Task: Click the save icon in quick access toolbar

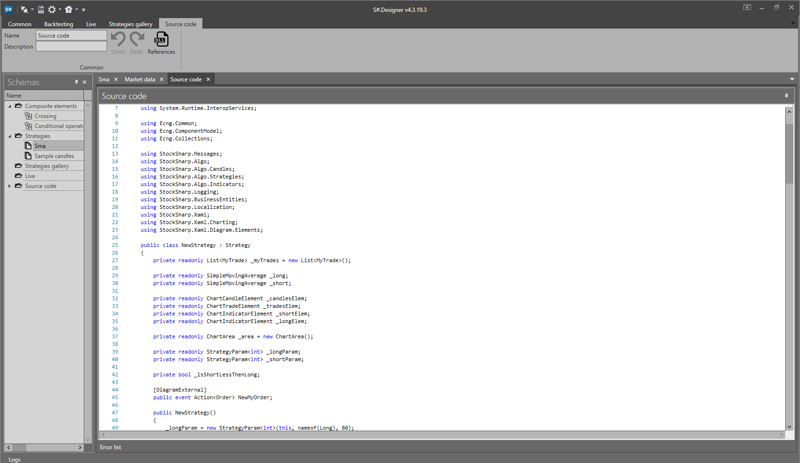Action: [x=40, y=9]
